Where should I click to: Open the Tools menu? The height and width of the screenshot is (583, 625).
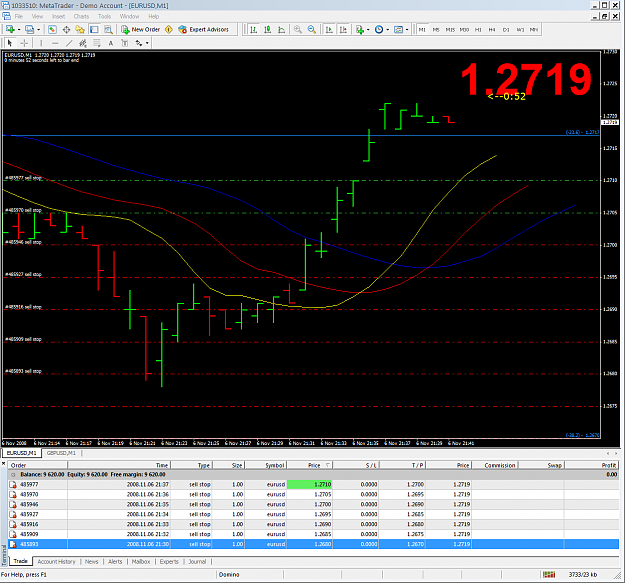click(104, 16)
